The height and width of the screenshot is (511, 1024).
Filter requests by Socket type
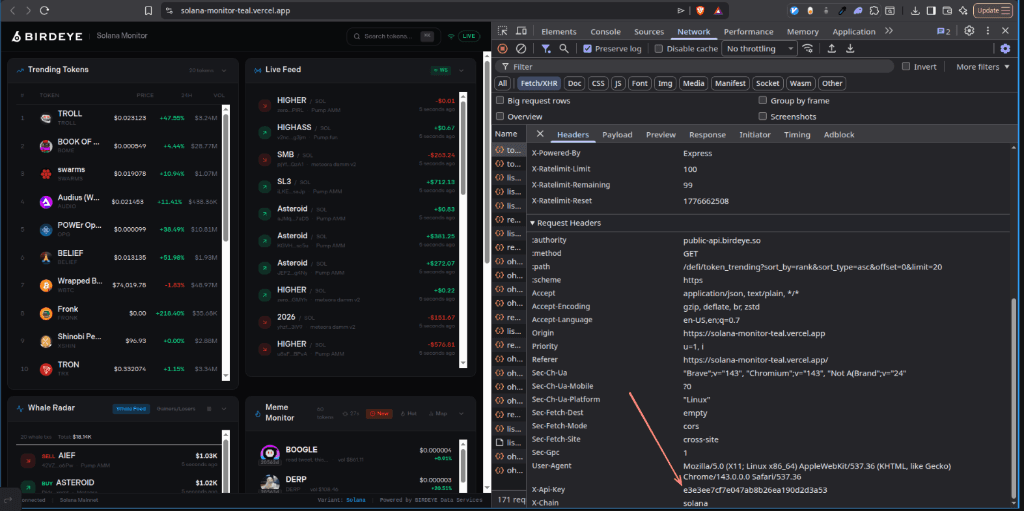(767, 84)
